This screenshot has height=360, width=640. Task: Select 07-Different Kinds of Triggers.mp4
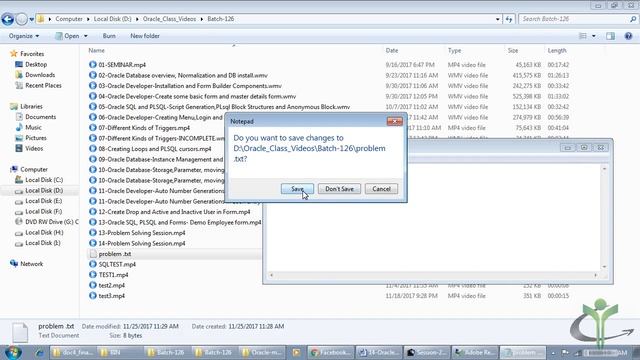(x=144, y=128)
